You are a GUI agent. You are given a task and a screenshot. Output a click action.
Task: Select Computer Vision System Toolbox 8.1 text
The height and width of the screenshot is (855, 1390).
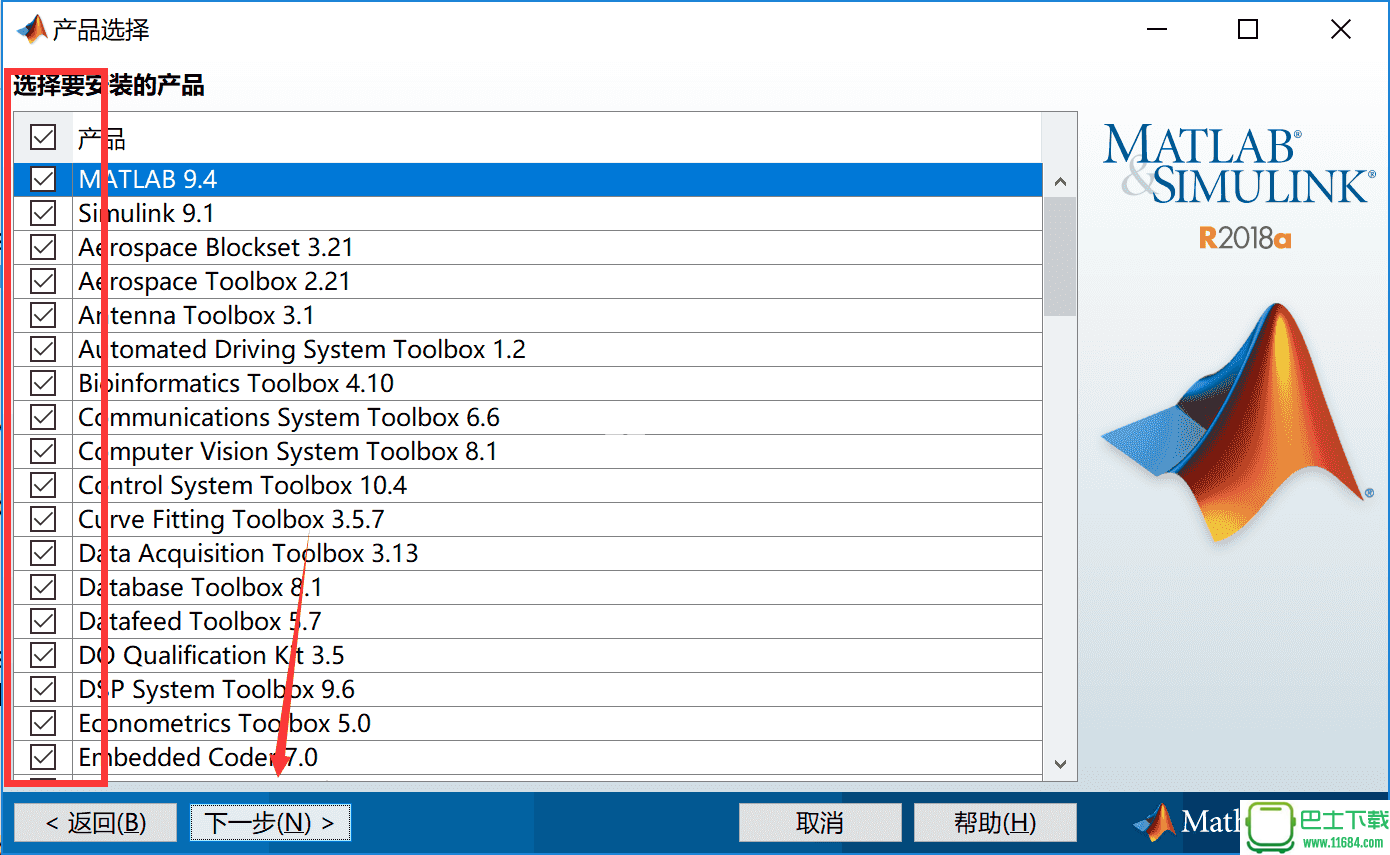[x=288, y=451]
